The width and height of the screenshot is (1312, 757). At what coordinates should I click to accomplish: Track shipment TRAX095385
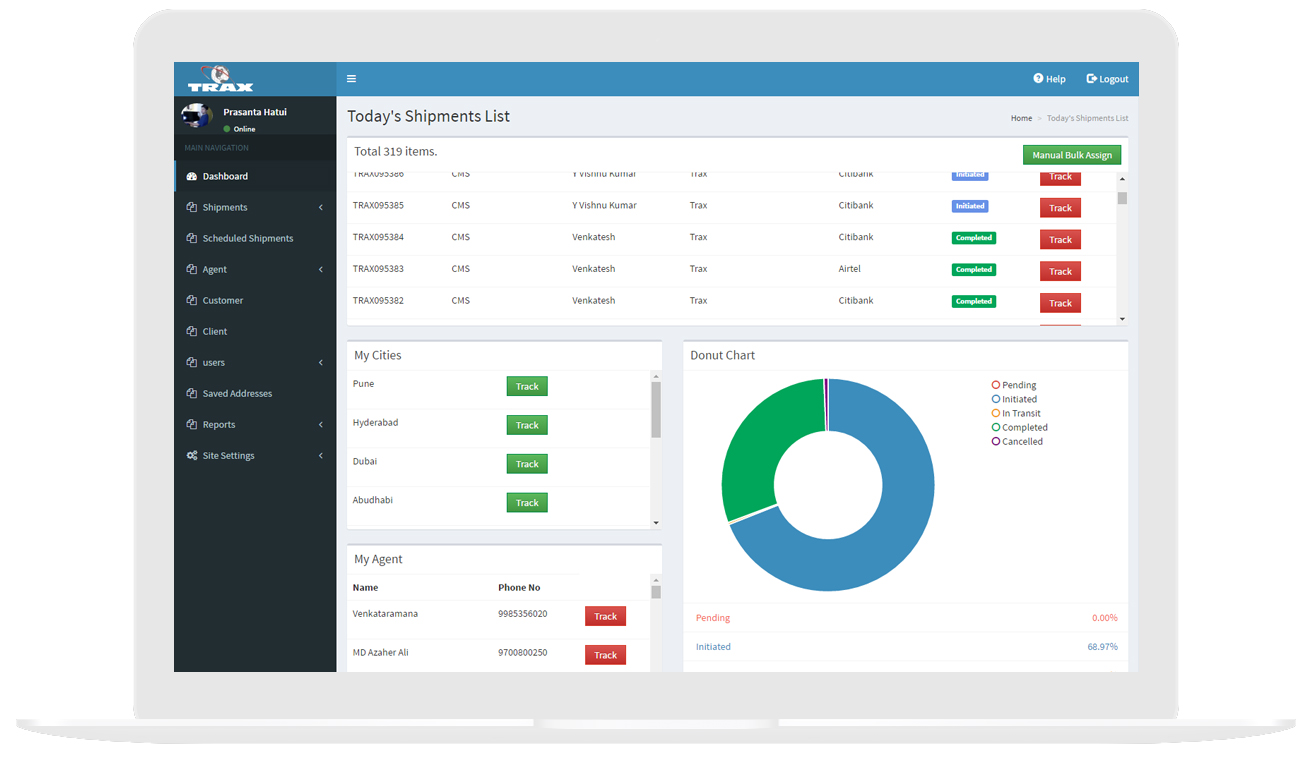point(1060,208)
